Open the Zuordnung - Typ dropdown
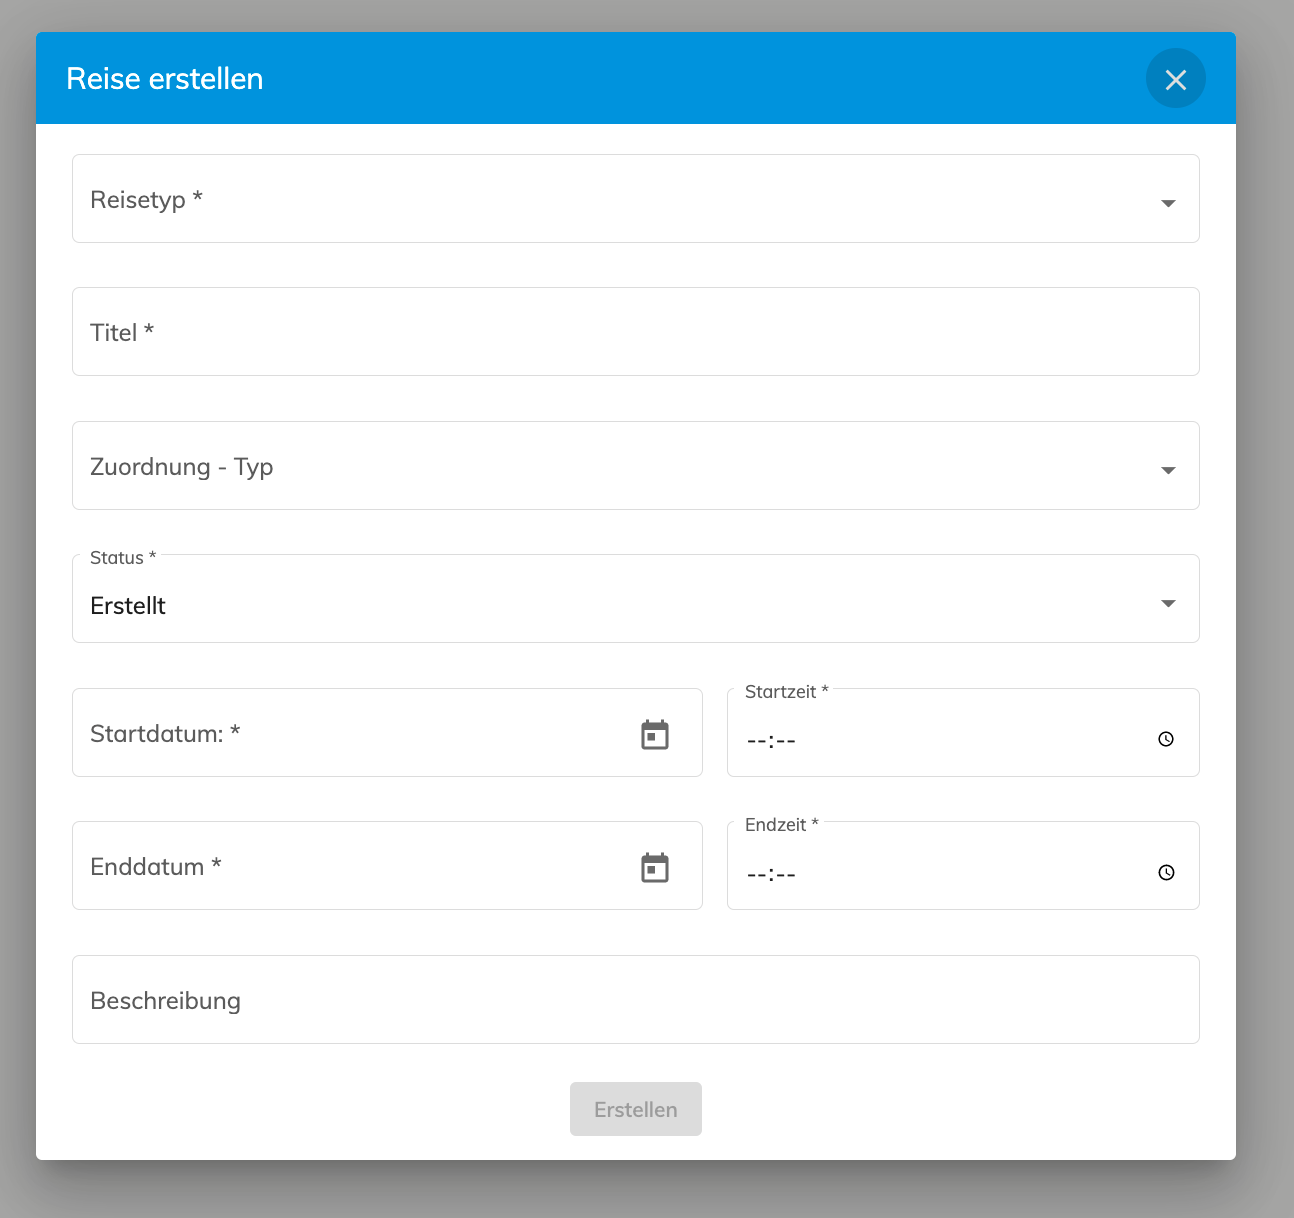Viewport: 1294px width, 1218px height. pyautogui.click(x=635, y=466)
